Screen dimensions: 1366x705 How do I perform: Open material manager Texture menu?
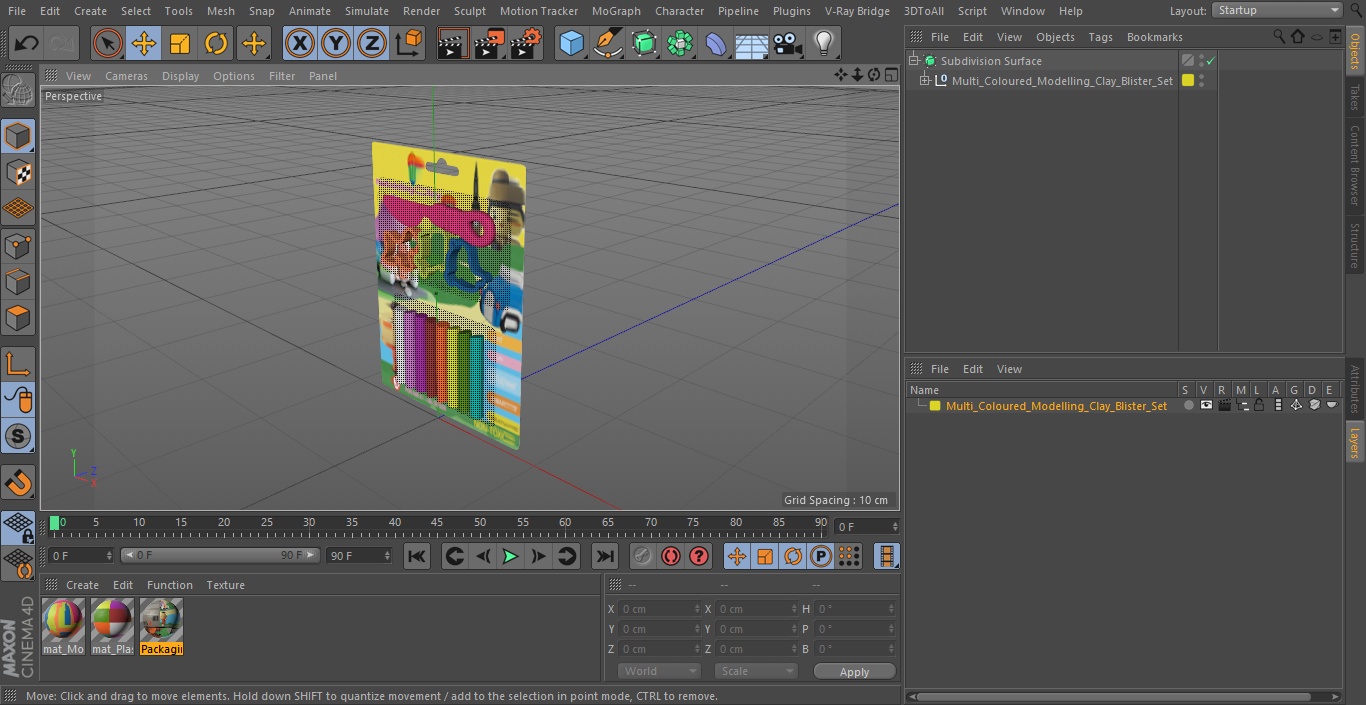point(225,585)
